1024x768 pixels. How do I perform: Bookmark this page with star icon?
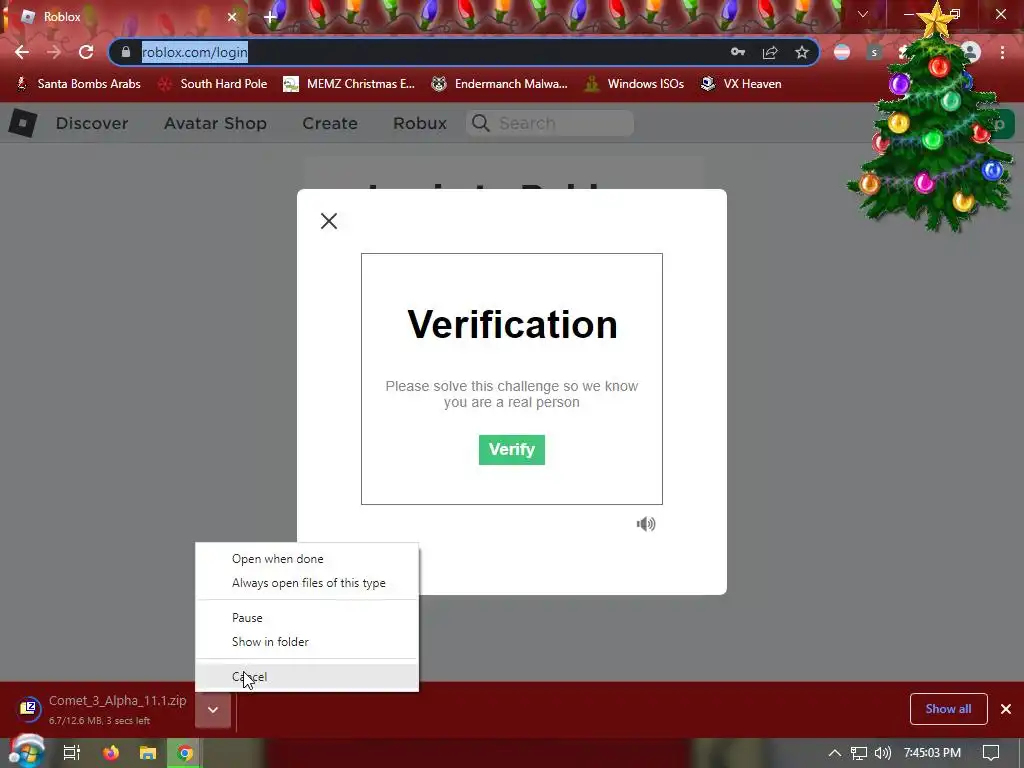(x=802, y=52)
